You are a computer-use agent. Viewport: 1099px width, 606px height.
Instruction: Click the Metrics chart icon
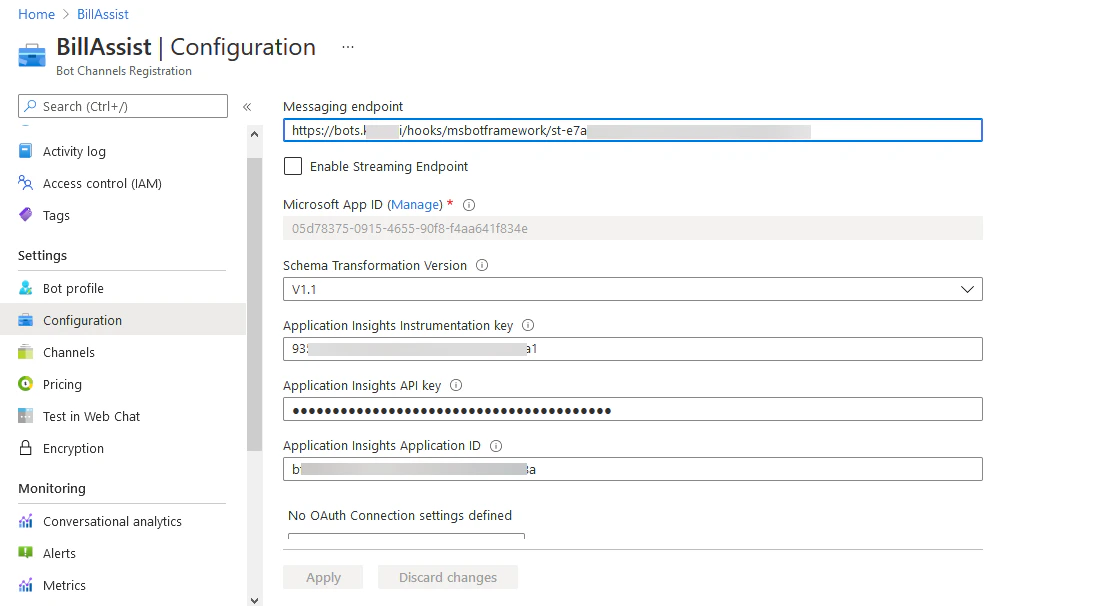tap(25, 585)
